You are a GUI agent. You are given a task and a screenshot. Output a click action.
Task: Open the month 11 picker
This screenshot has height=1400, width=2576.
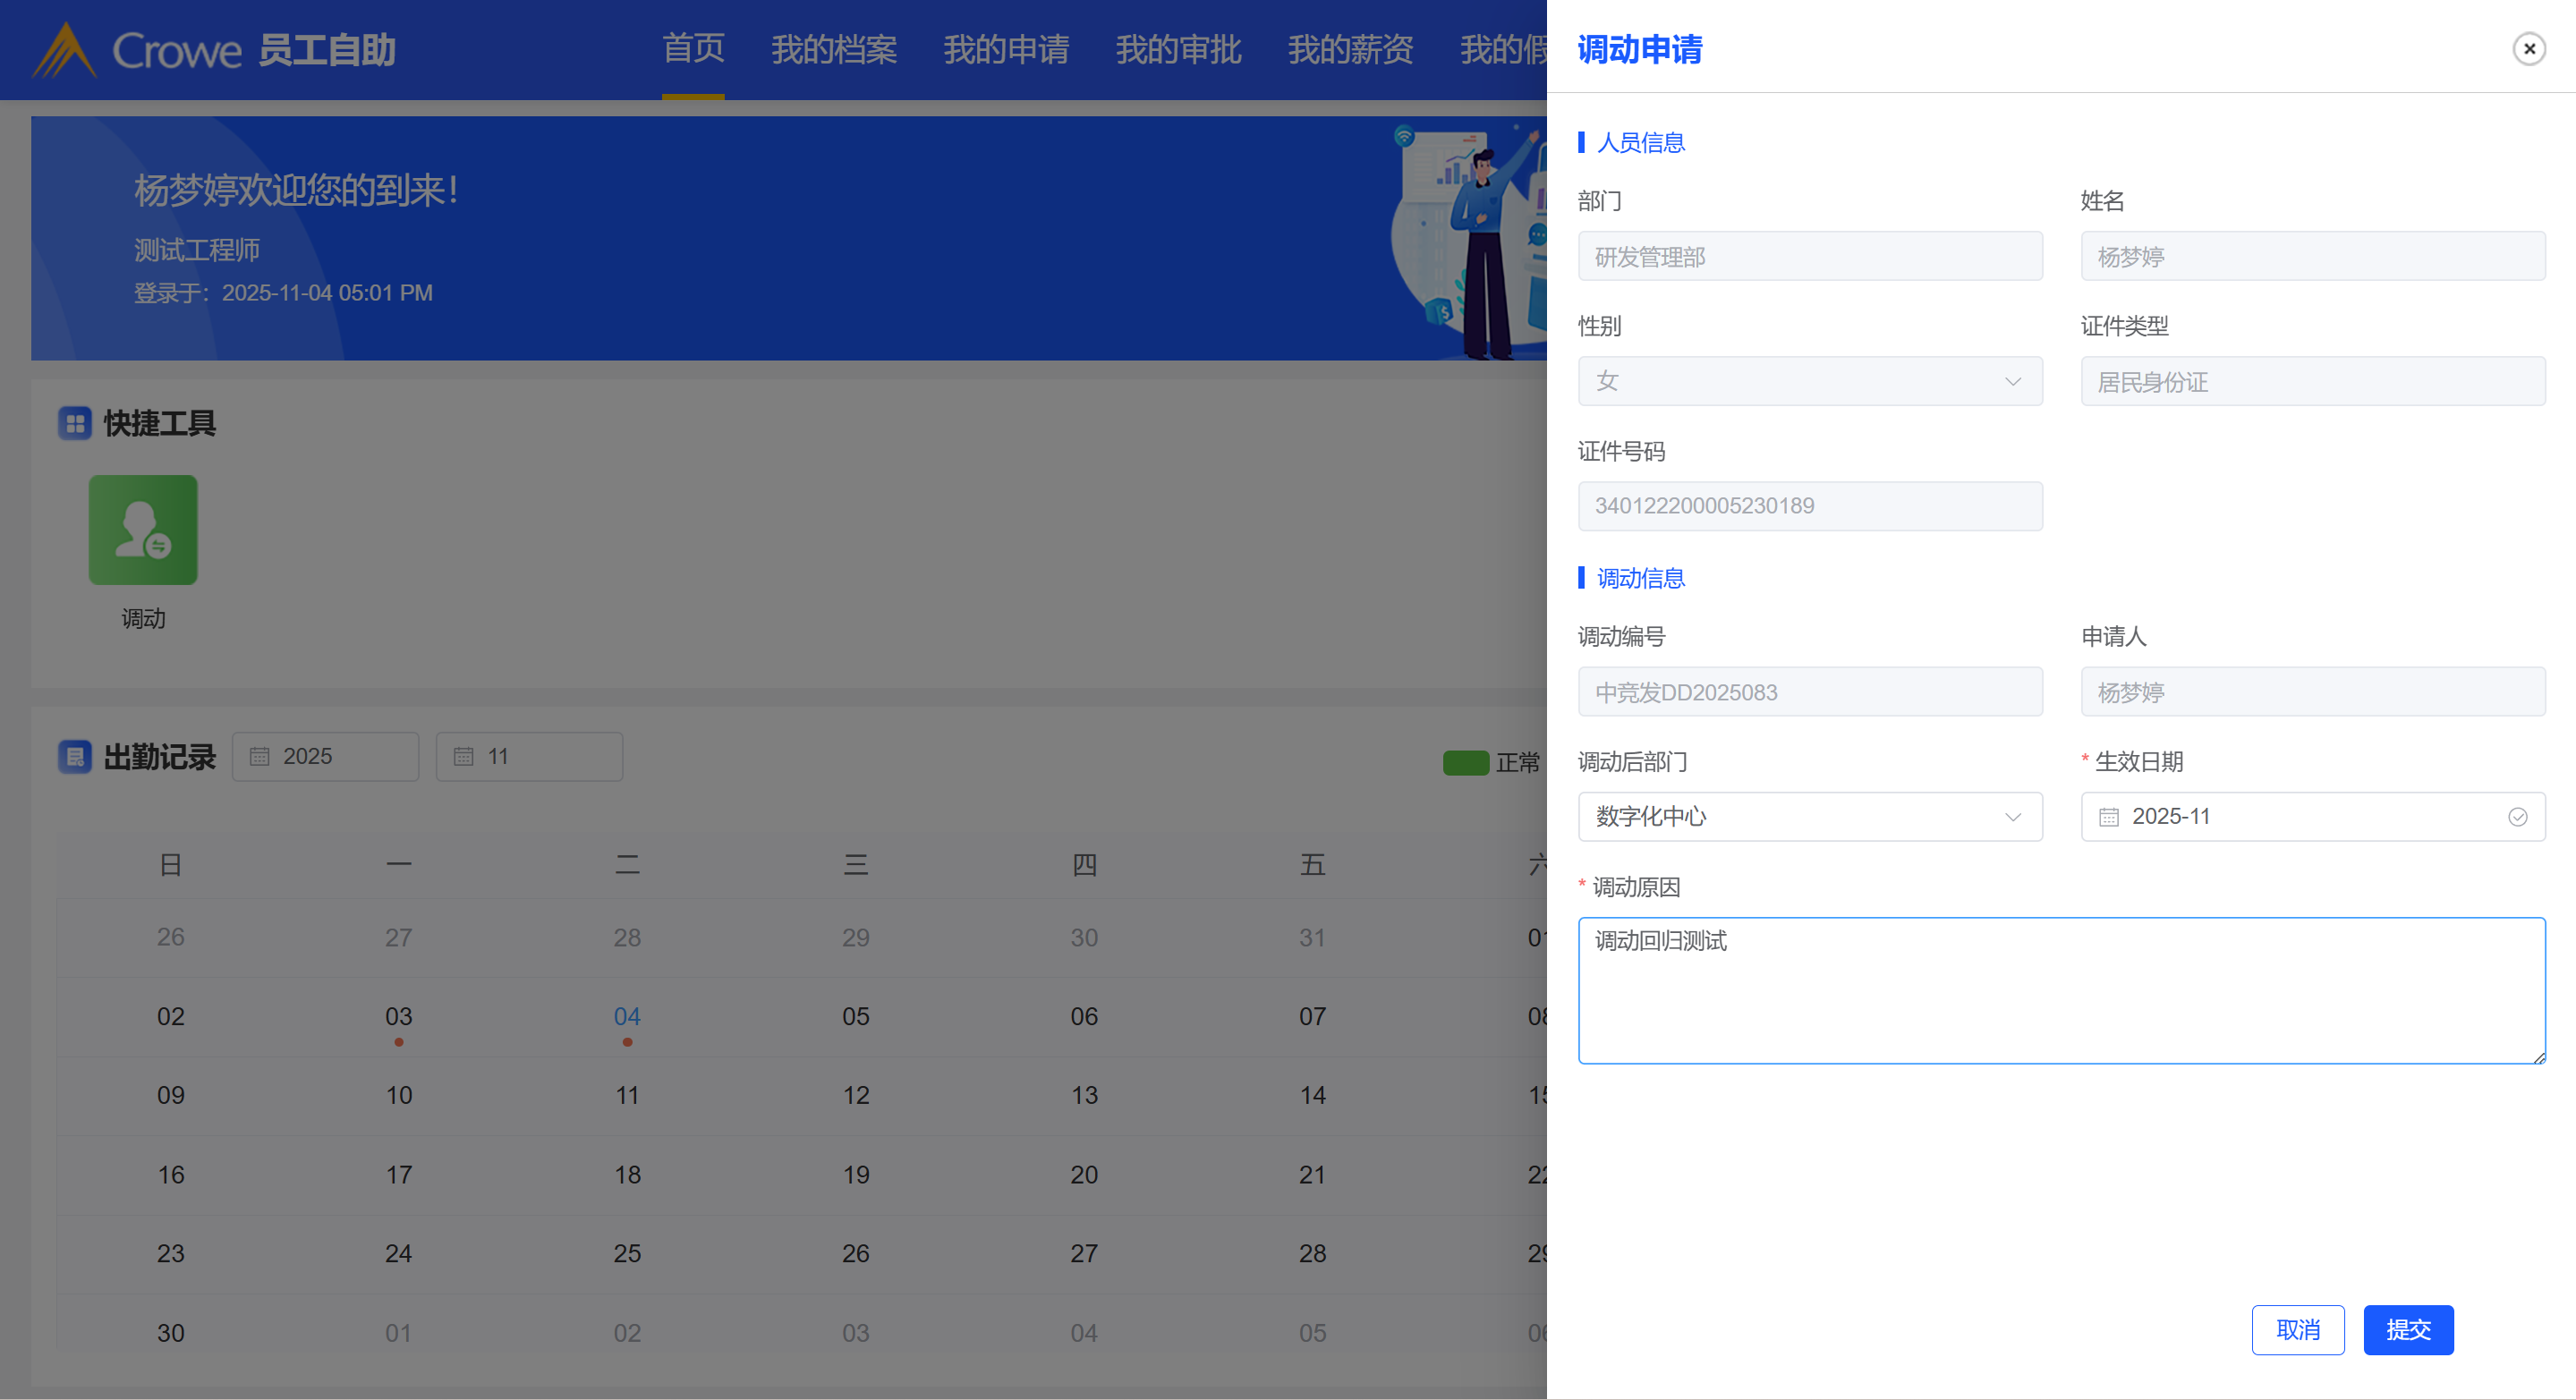[529, 757]
